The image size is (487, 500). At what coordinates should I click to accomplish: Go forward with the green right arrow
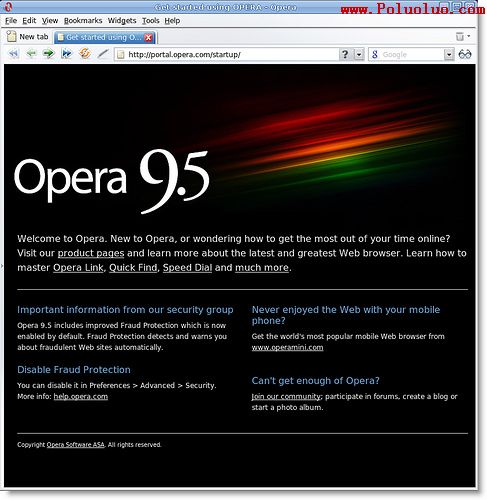pos(49,54)
